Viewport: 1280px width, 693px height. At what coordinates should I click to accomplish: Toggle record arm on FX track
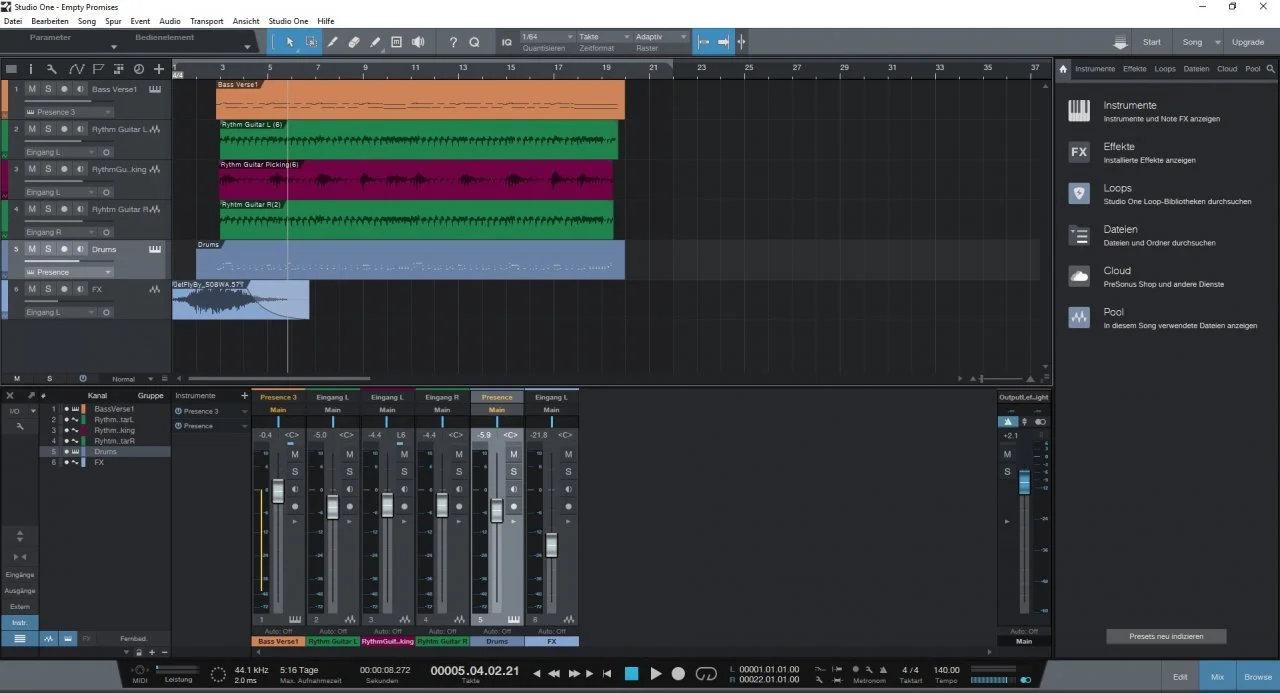tap(64, 289)
